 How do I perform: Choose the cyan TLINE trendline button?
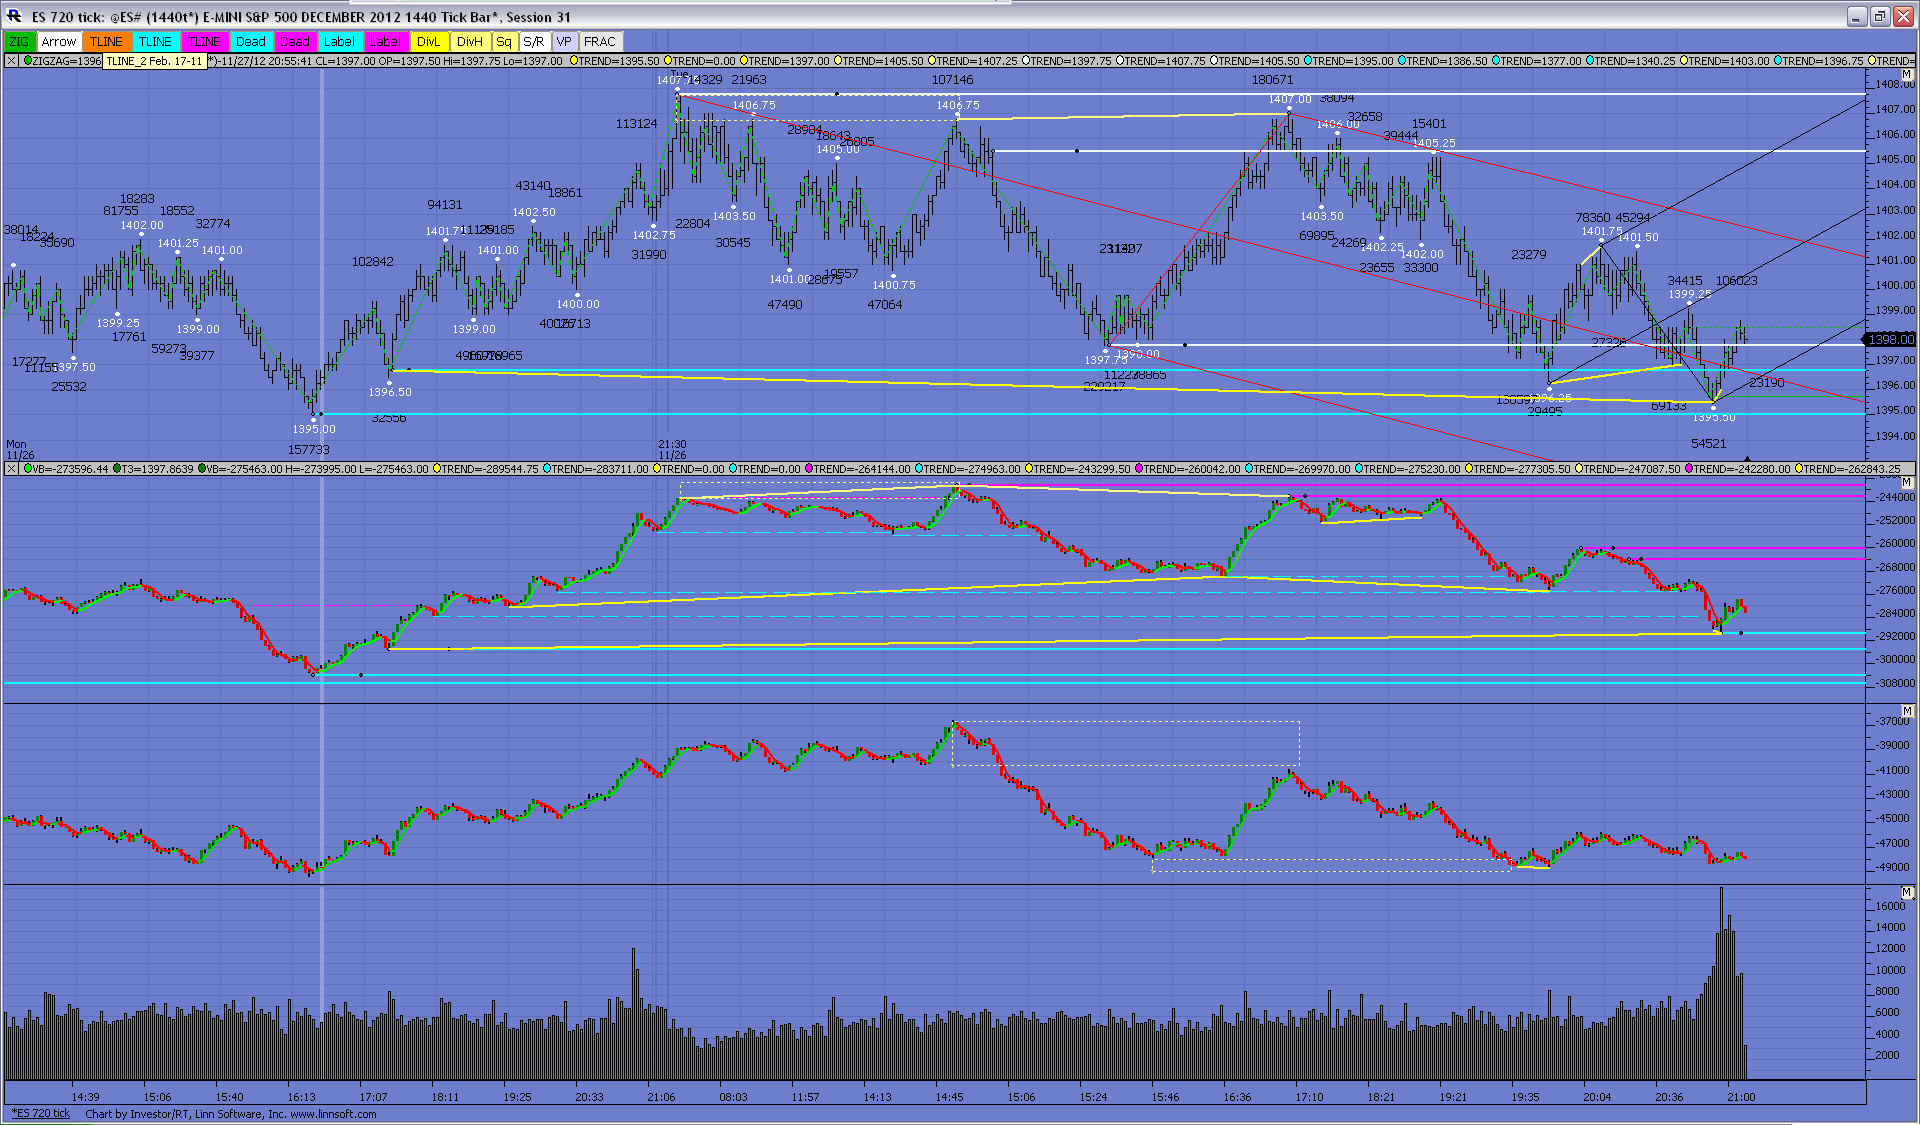point(155,41)
